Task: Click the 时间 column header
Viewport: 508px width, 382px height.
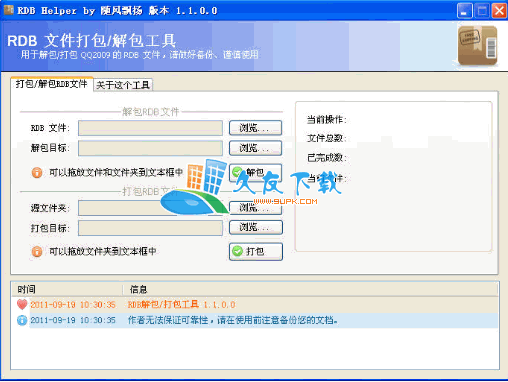Action: coord(67,289)
